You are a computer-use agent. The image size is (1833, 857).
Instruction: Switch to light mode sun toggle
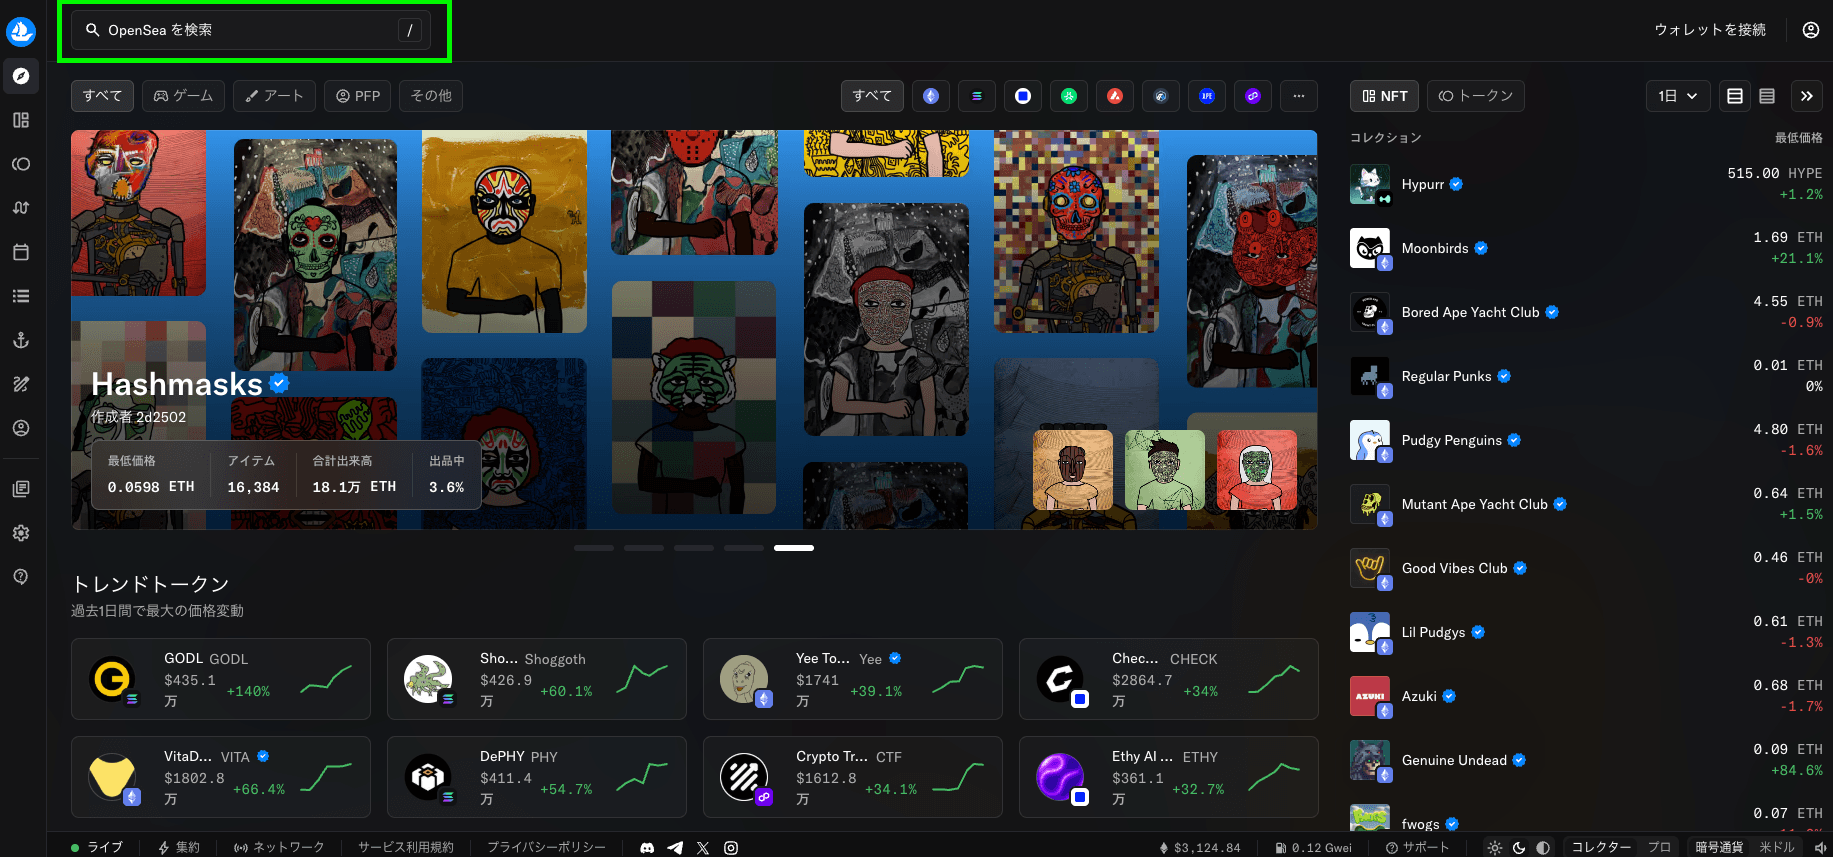(x=1495, y=847)
